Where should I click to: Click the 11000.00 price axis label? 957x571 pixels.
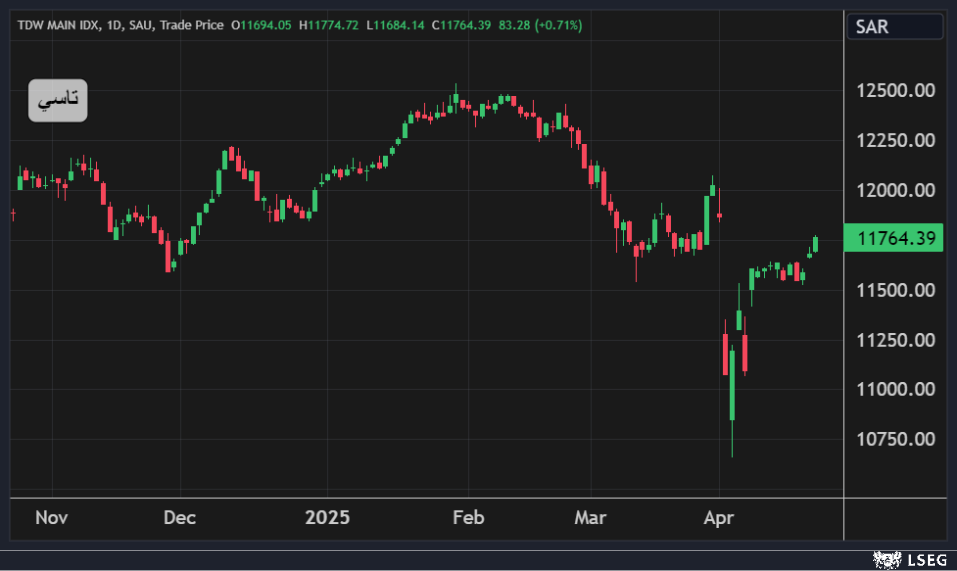(x=895, y=389)
